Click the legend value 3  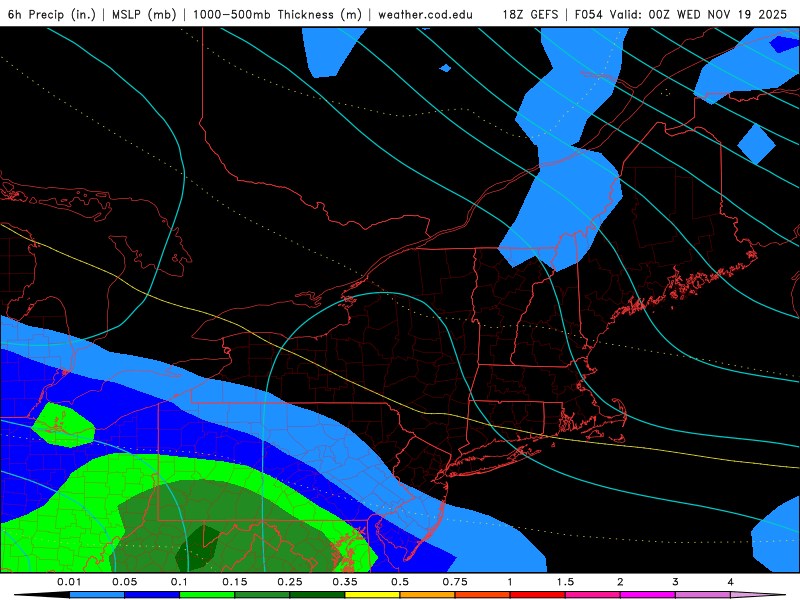coord(676,582)
